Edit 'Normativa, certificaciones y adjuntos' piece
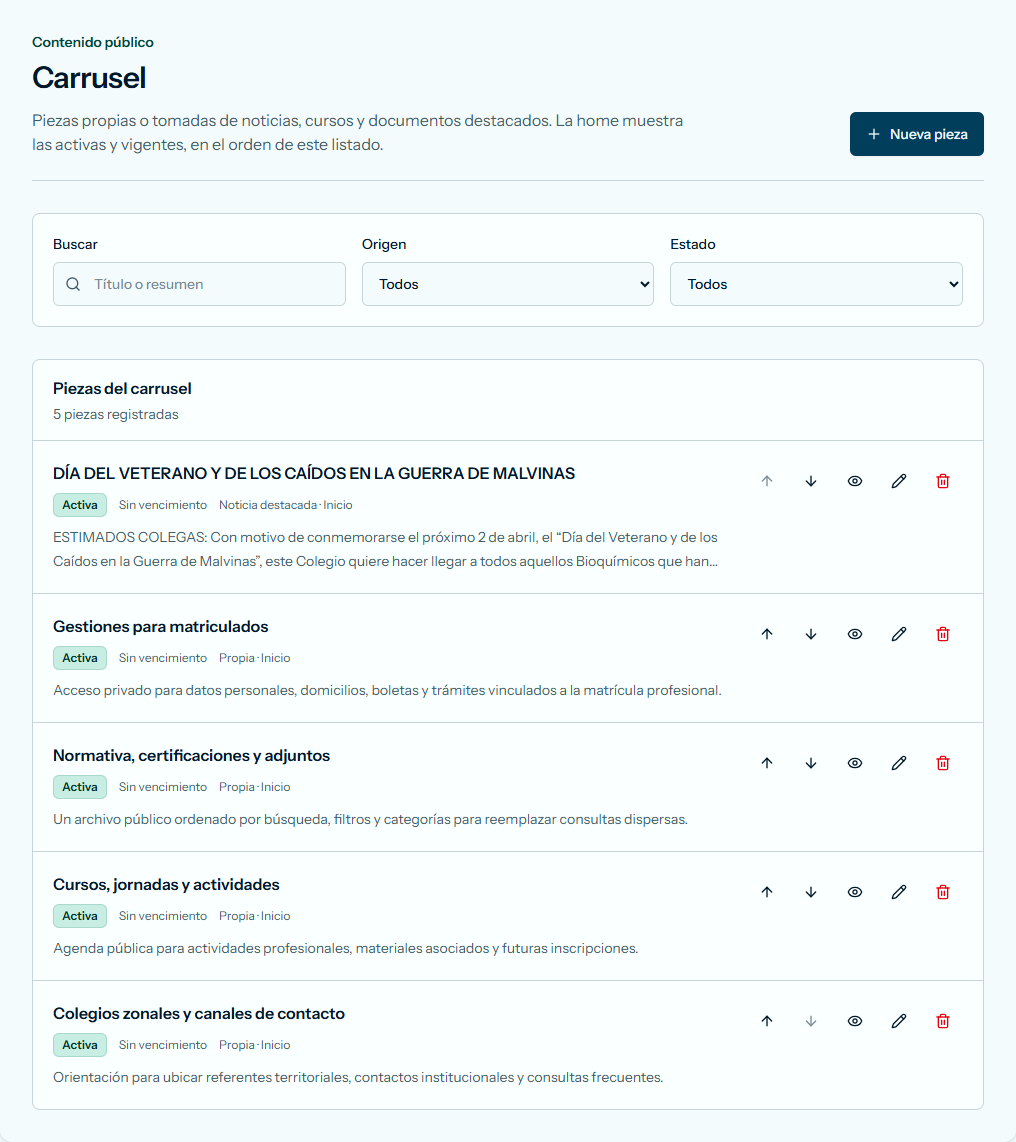Viewport: 1016px width, 1142px height. pos(899,763)
